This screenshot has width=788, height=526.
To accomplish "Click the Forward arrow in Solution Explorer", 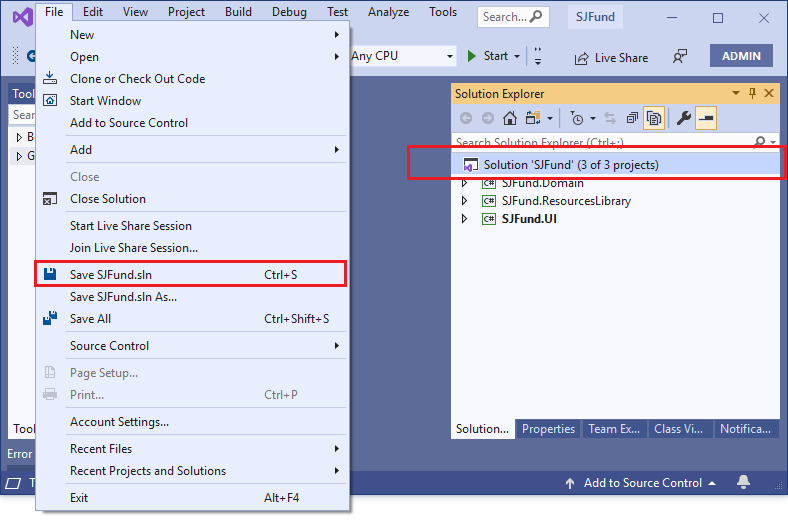I will point(487,118).
